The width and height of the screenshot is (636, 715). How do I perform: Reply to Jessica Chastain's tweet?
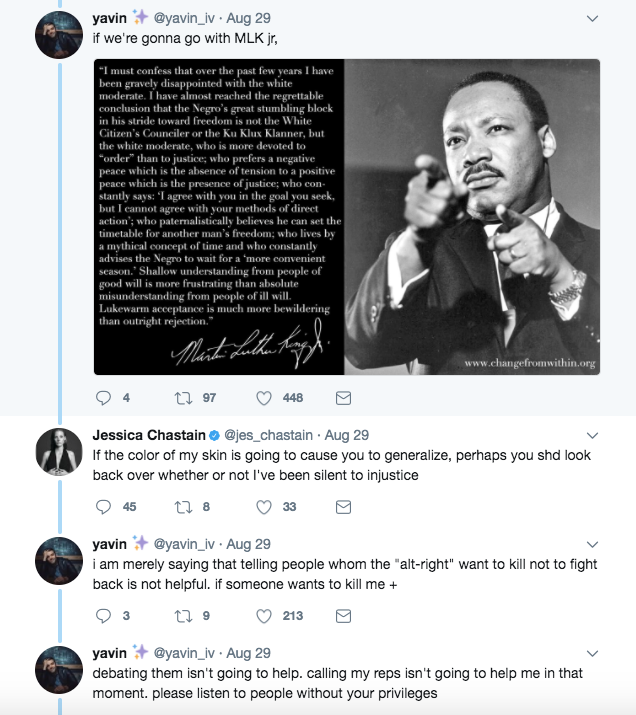click(x=103, y=507)
